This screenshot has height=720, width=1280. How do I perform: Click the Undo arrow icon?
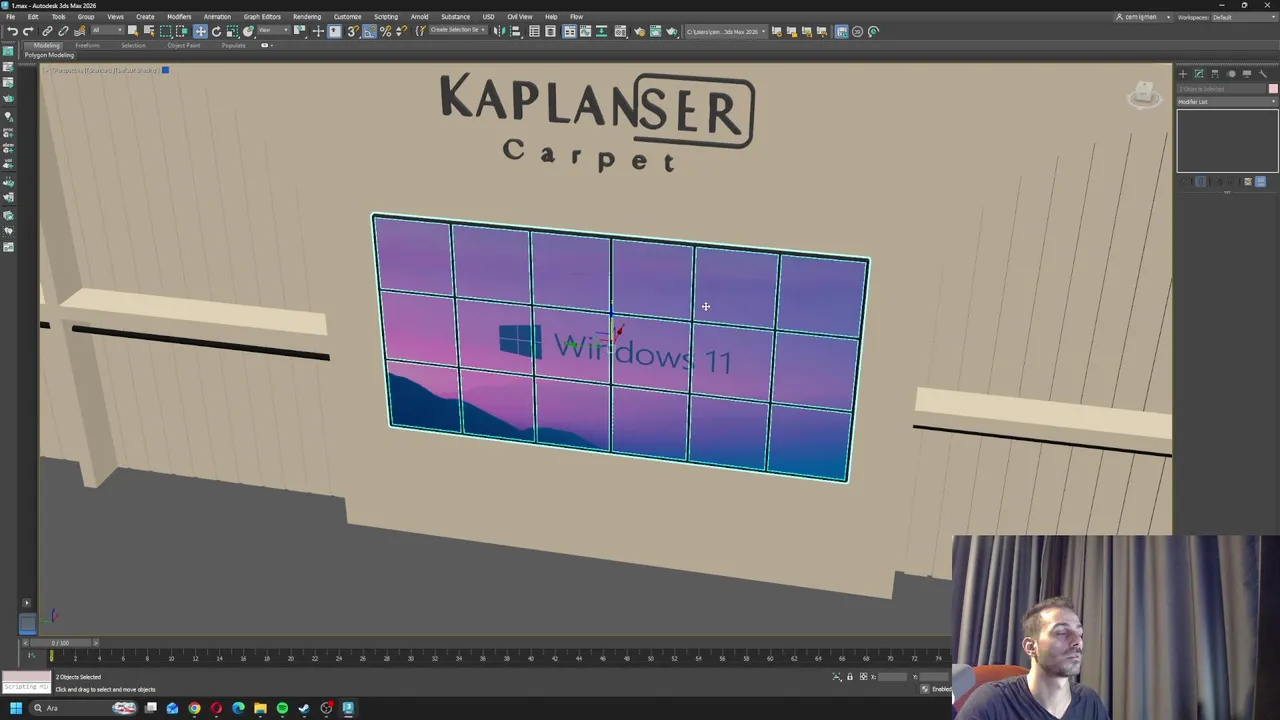pos(12,31)
